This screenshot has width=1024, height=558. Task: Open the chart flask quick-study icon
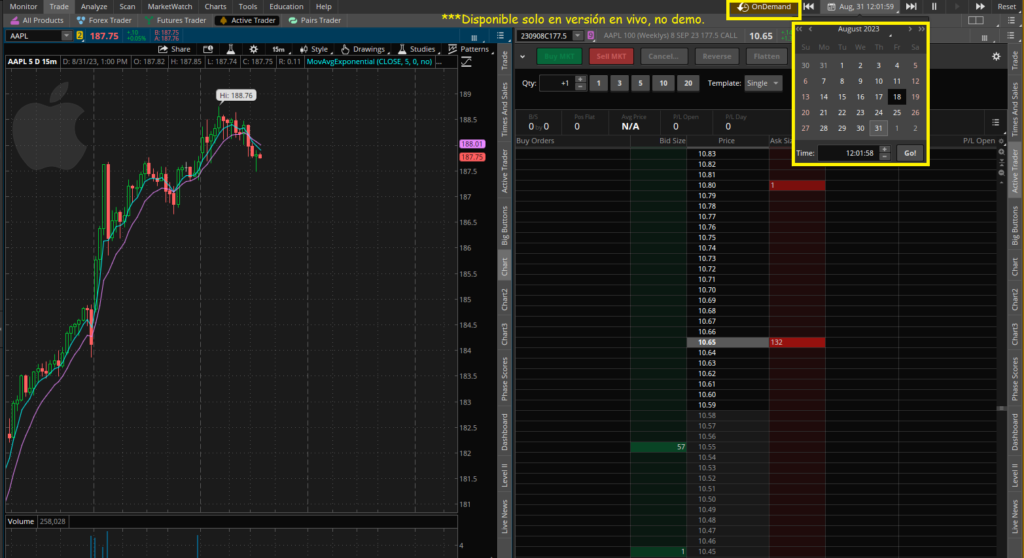coord(231,49)
